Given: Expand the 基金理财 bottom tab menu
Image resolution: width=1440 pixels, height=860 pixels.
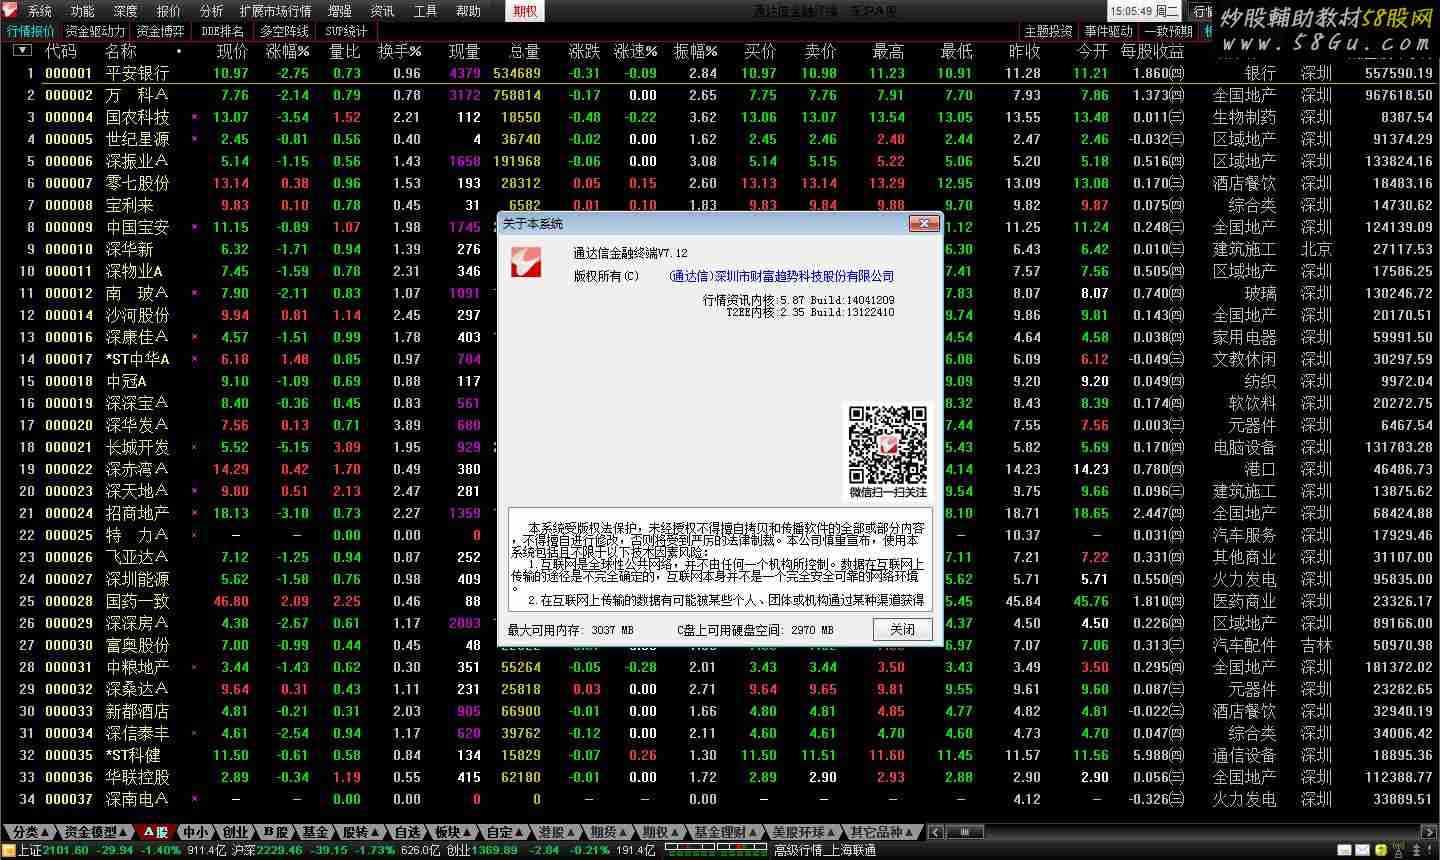Looking at the screenshot, I should [725, 832].
